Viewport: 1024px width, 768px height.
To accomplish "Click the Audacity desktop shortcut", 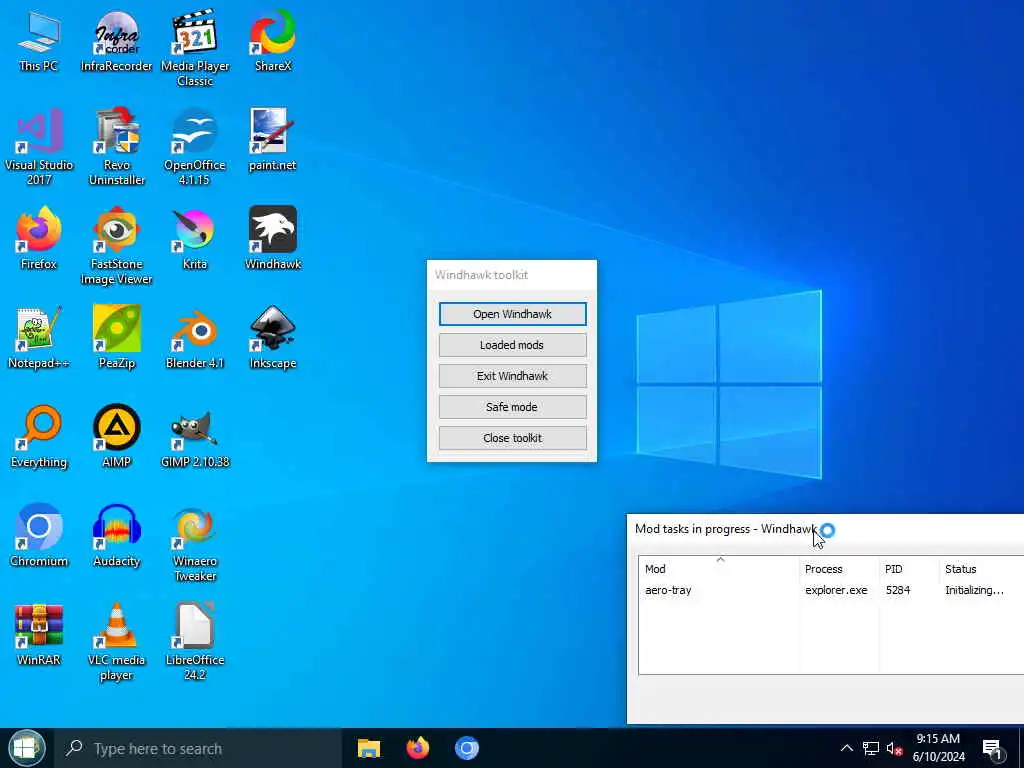I will coord(116,536).
